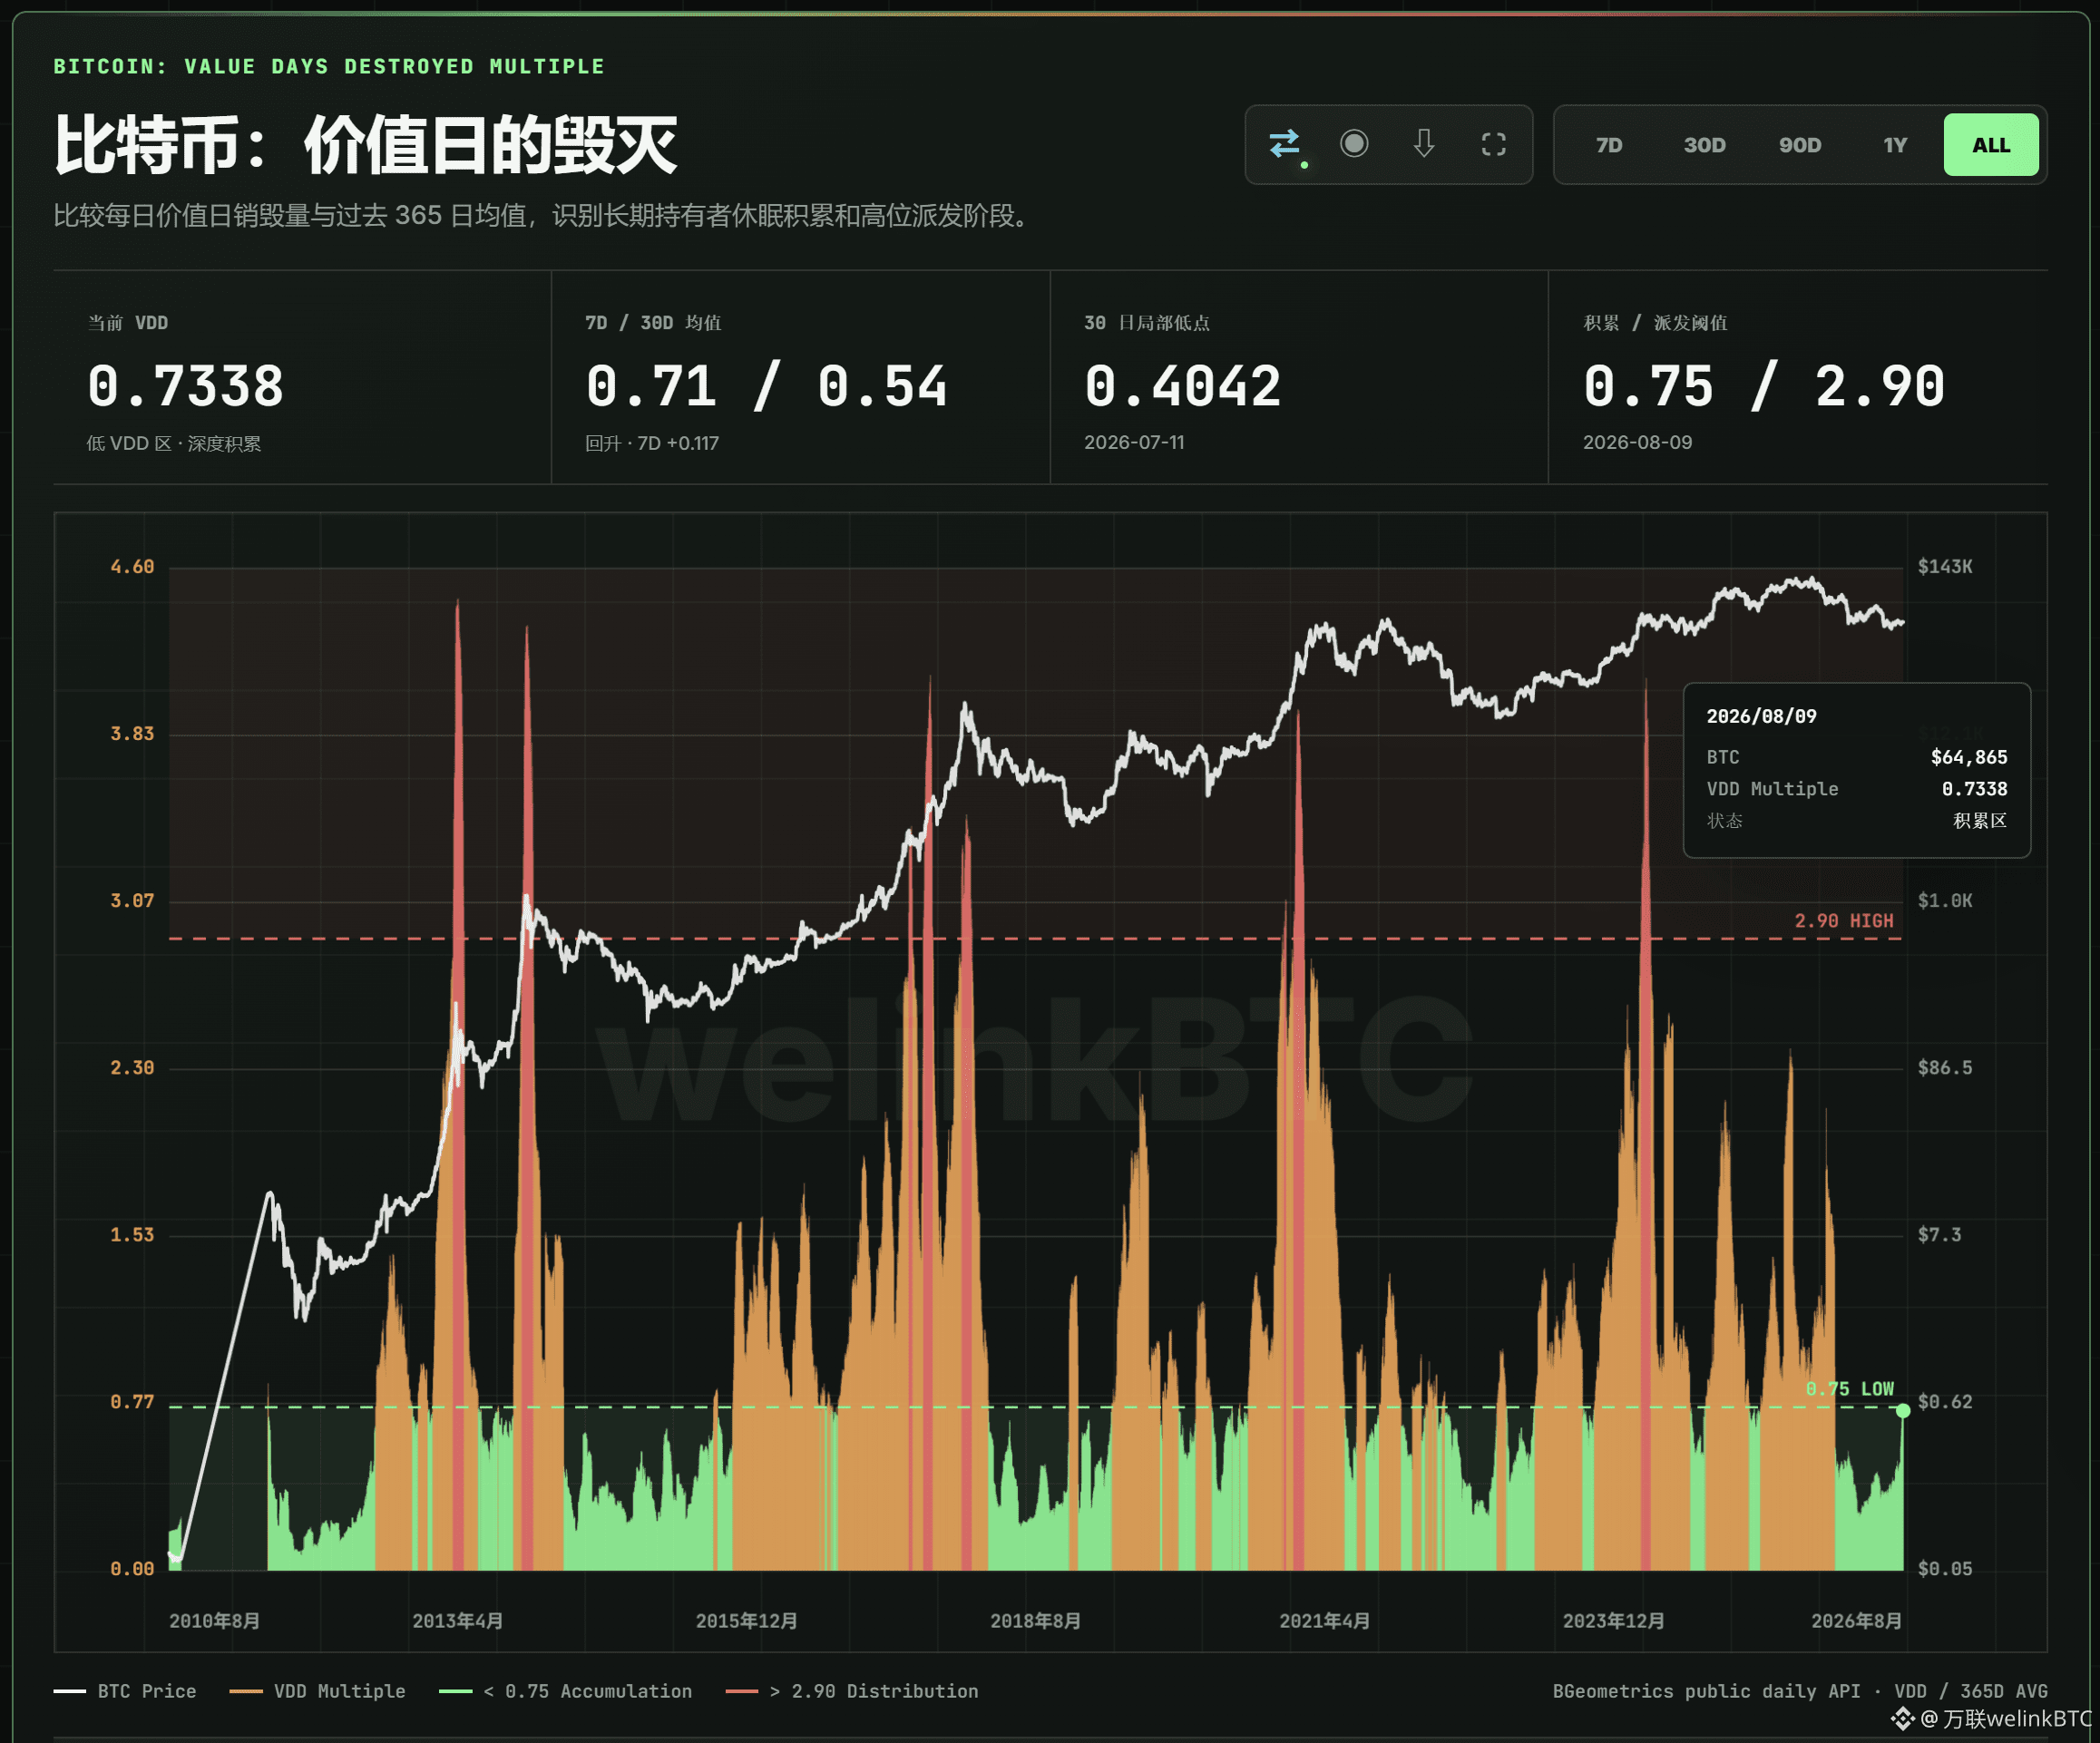Click the 0.4042 local low value

click(x=1182, y=386)
